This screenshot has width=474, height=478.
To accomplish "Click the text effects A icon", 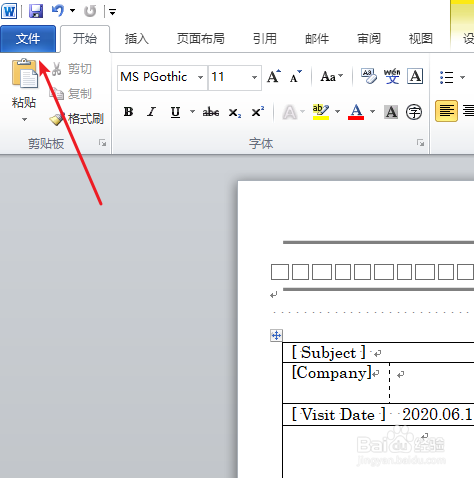I will (290, 112).
